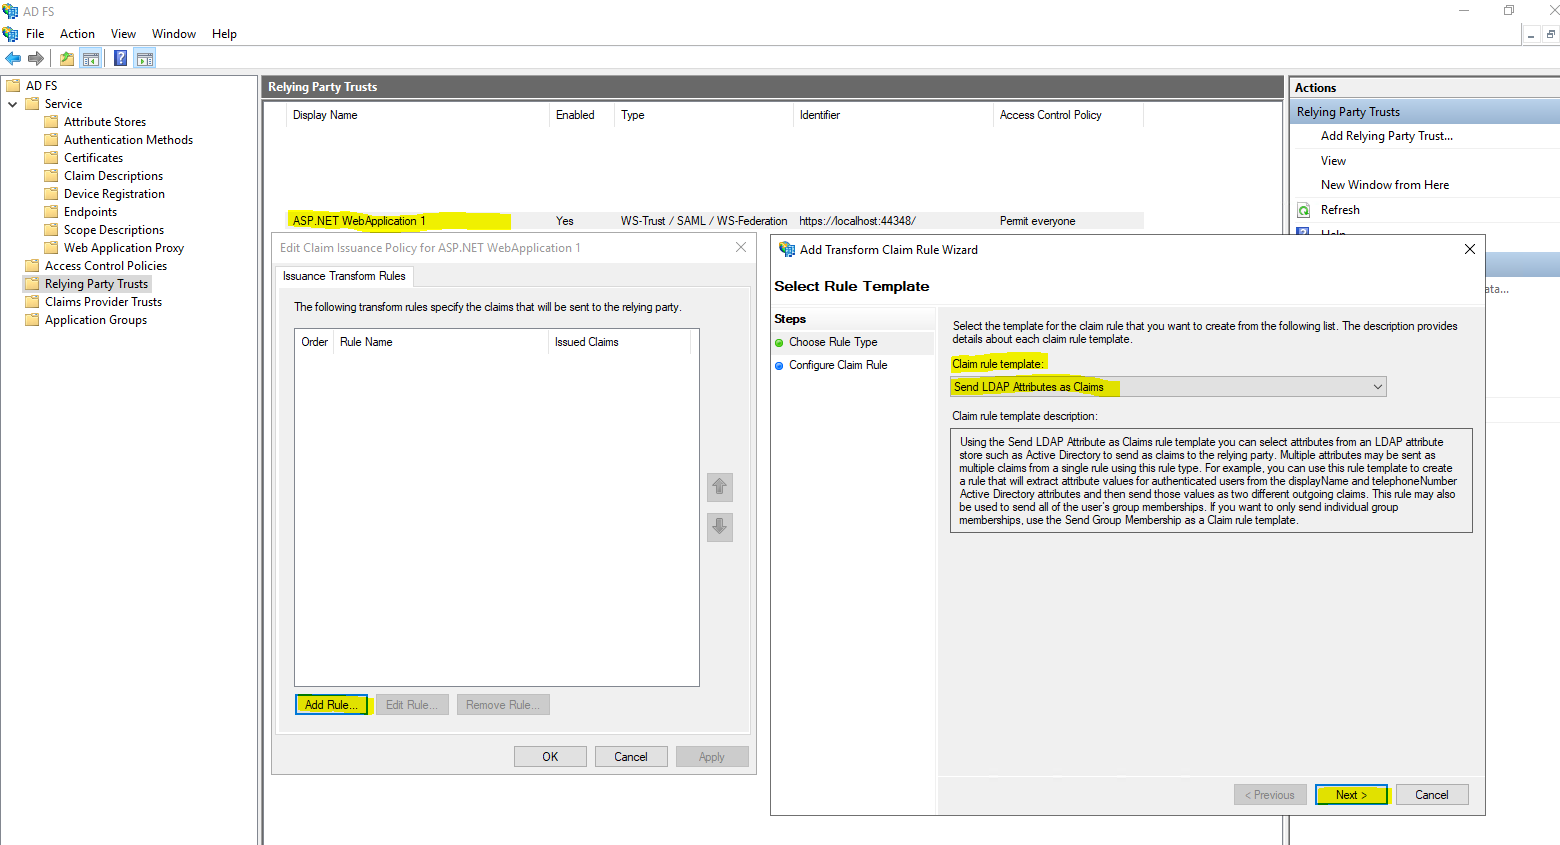This screenshot has height=845, width=1560.
Task: Open Help using the question mark toolbar icon
Action: click(x=119, y=57)
